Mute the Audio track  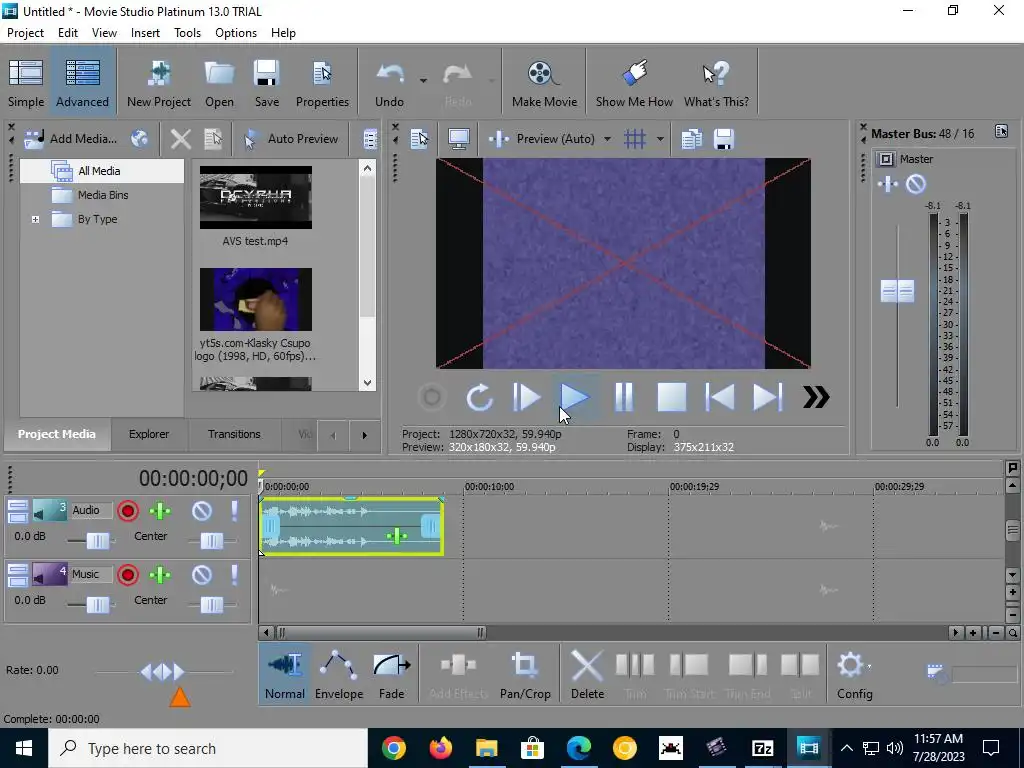click(x=202, y=511)
